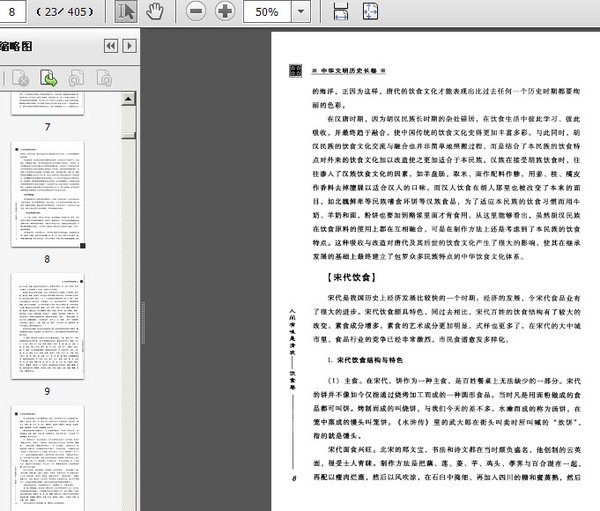Click the page count (23/405) label
600x511 pixels.
pos(65,12)
